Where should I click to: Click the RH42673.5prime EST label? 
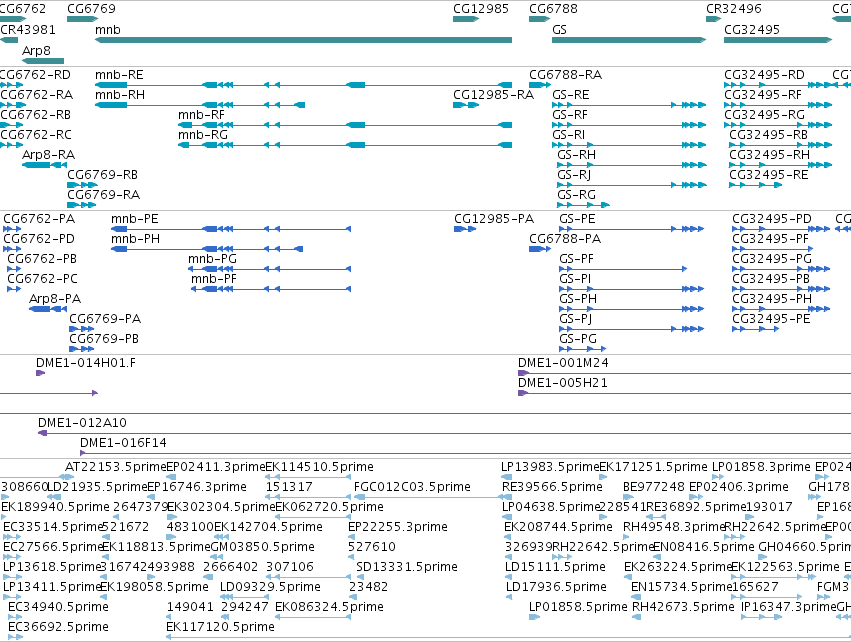[683, 607]
